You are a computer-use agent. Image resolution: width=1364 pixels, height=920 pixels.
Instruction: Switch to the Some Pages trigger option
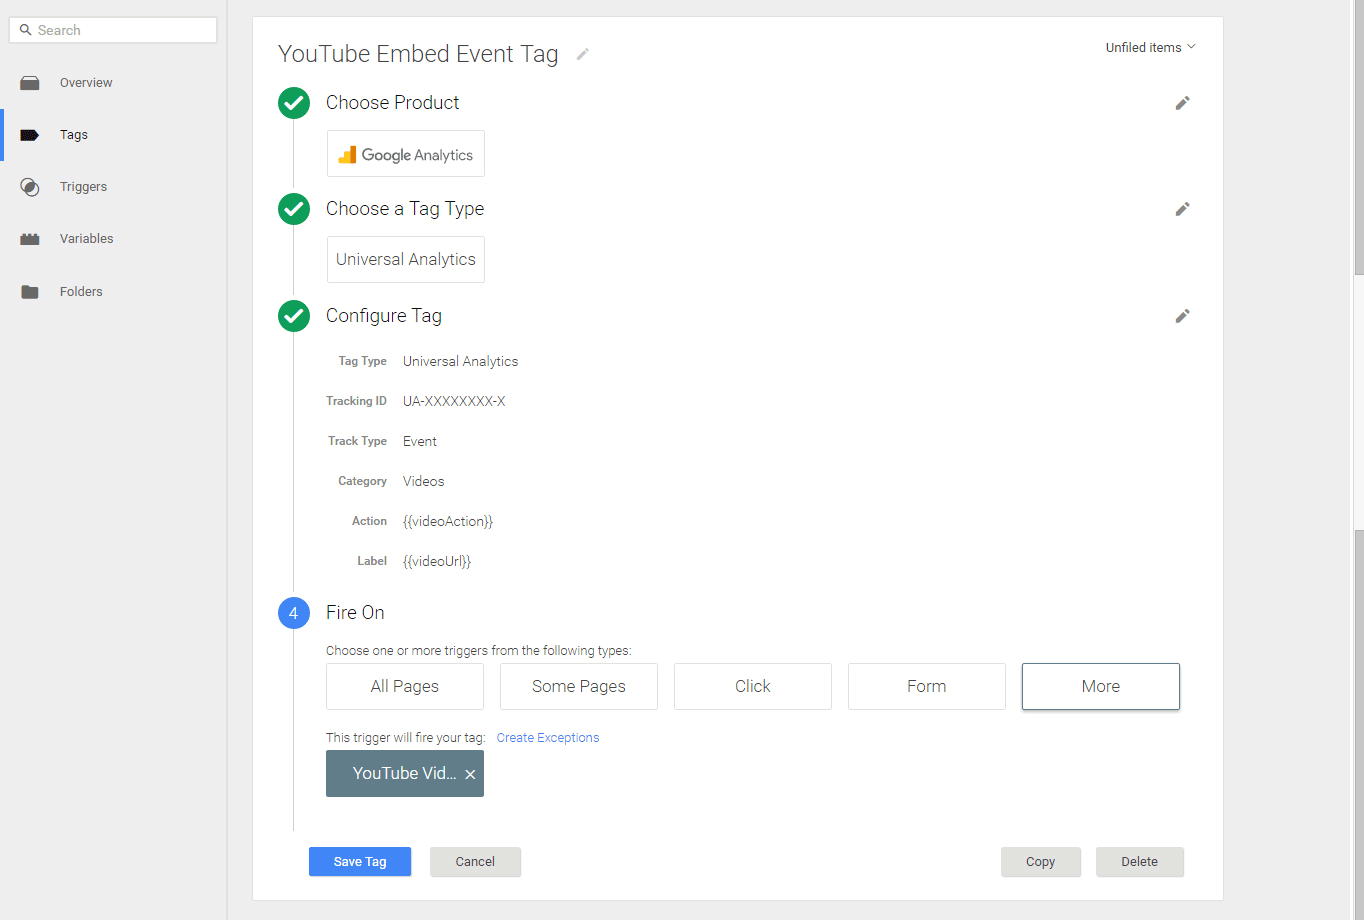coord(578,686)
